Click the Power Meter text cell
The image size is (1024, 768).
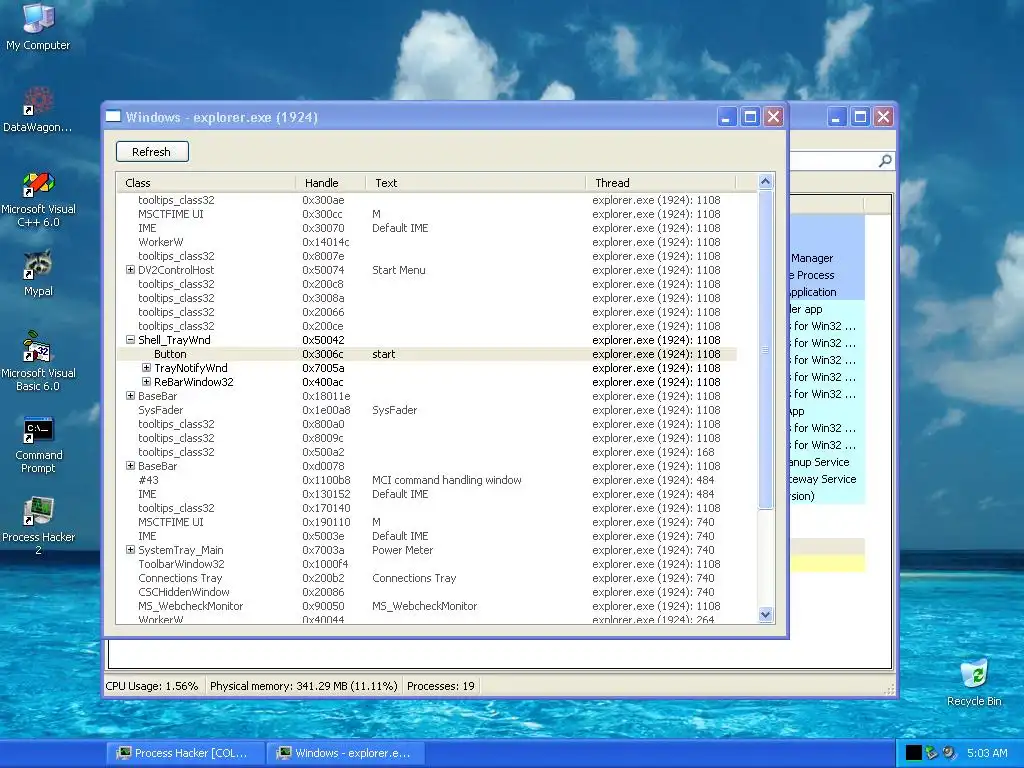click(402, 550)
